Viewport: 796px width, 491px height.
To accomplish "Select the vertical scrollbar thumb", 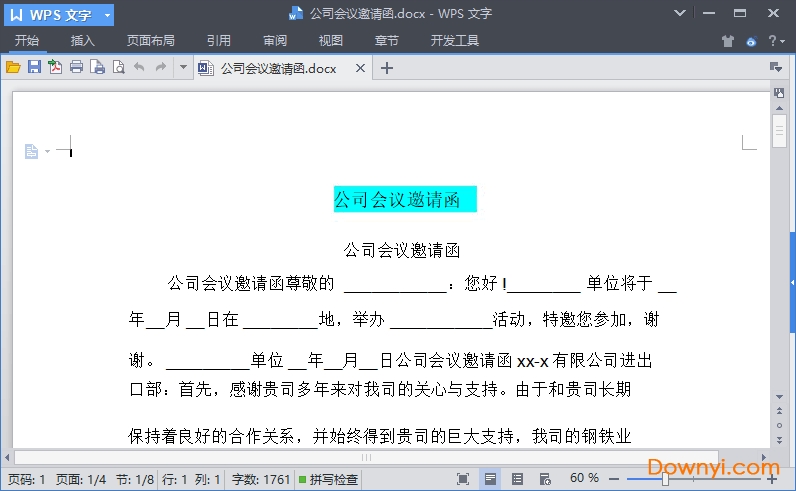I will click(x=779, y=131).
